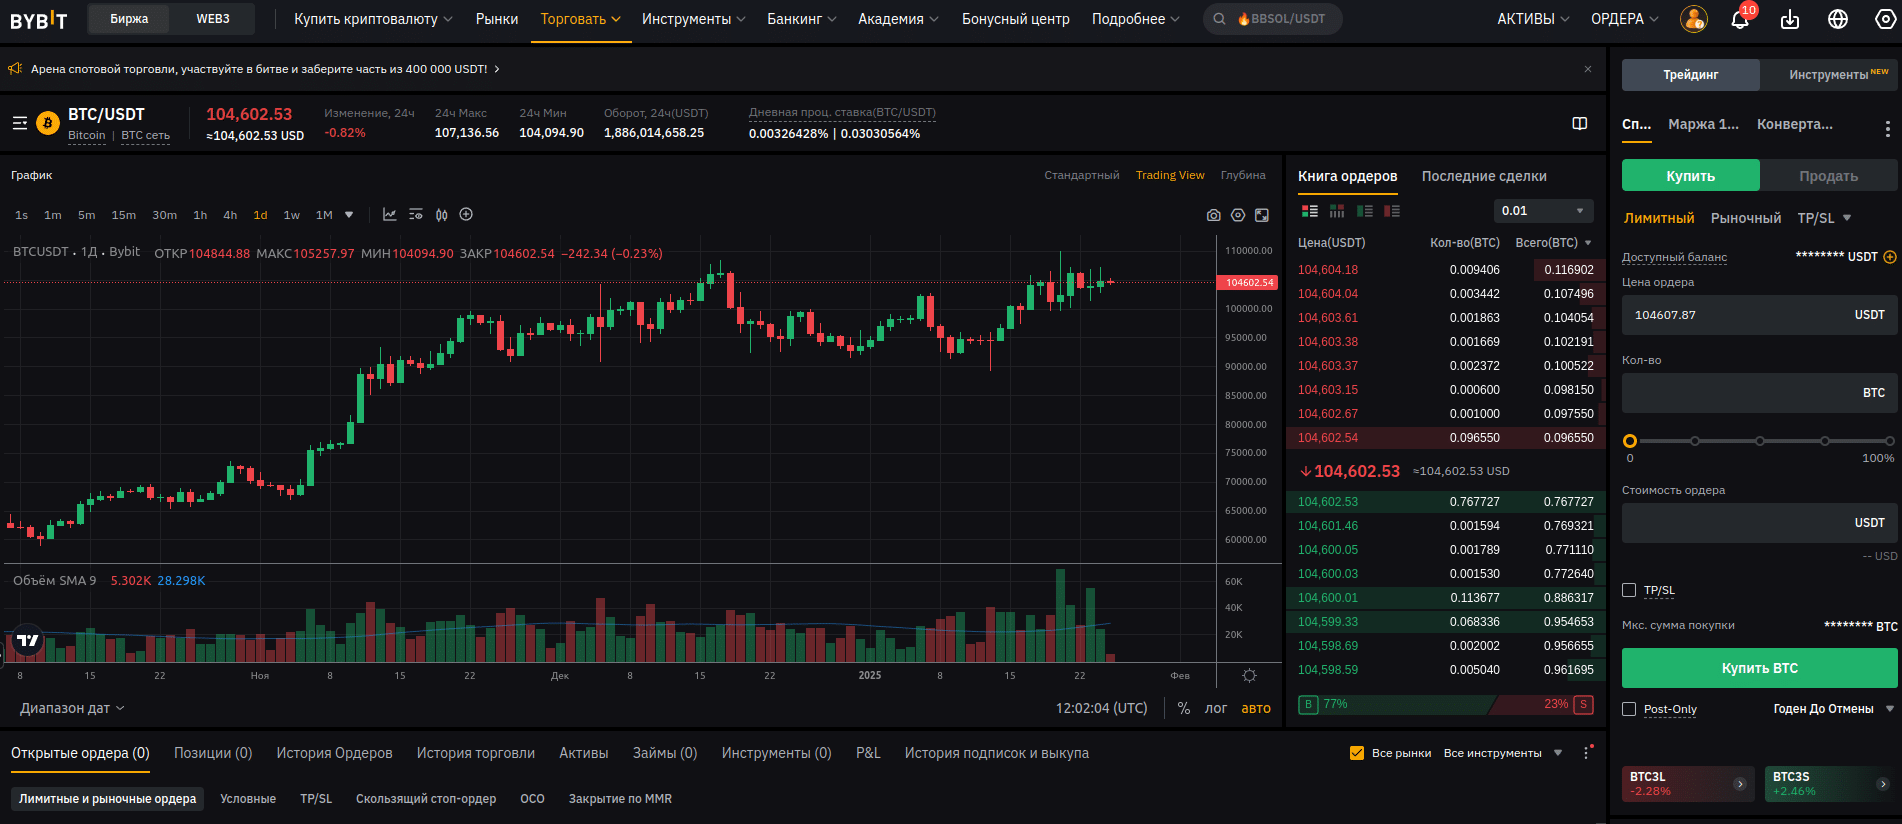Click the download app icon in header
This screenshot has width=1902, height=824.
1790,20
